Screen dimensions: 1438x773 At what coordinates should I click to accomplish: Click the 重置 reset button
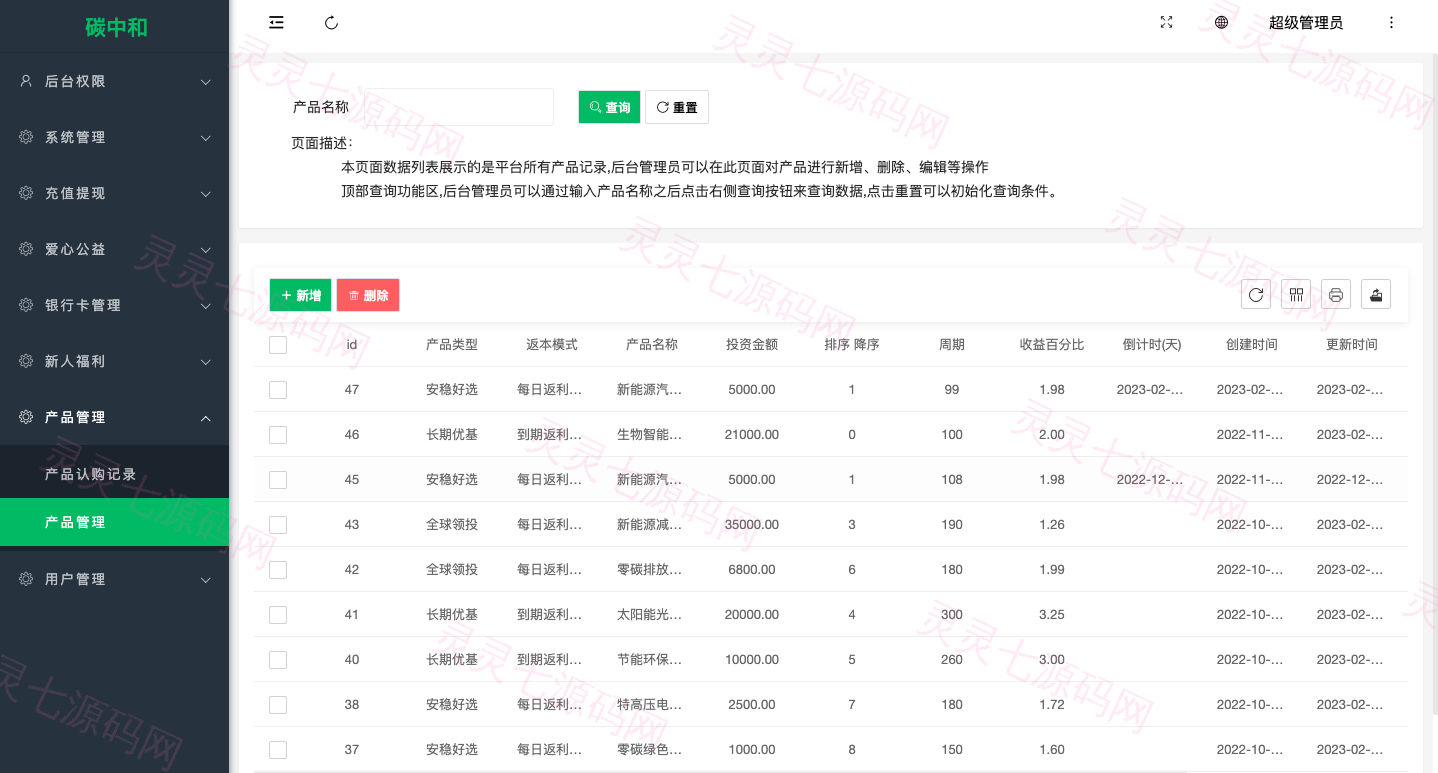click(677, 107)
